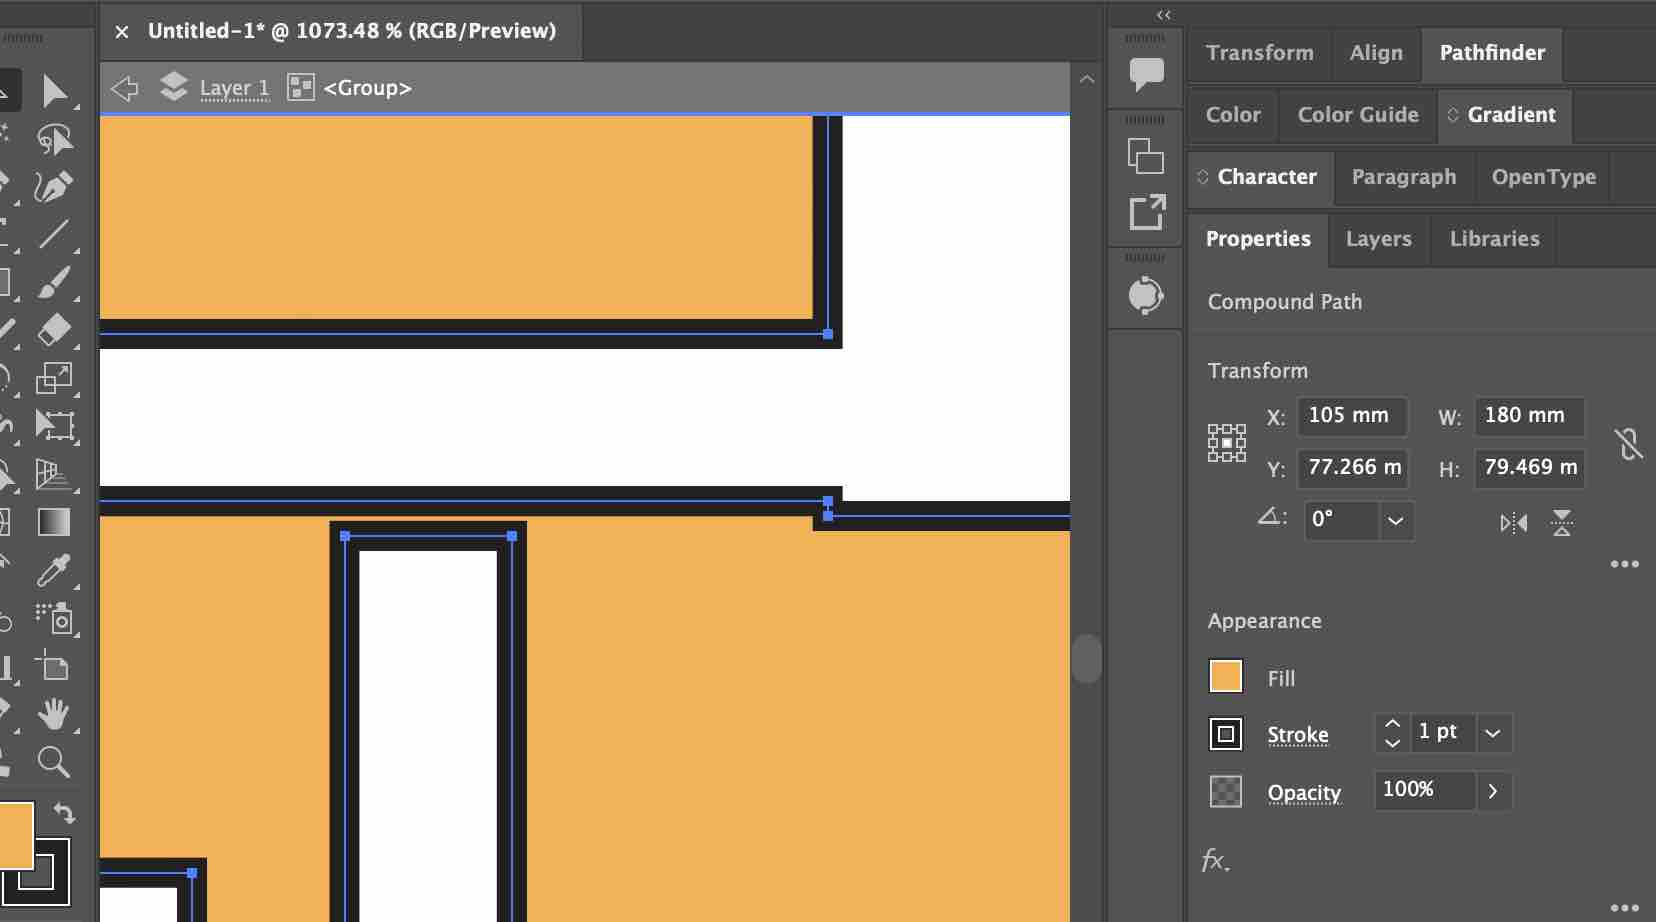1656x922 pixels.
Task: Open the fx effects menu
Action: [x=1215, y=860]
